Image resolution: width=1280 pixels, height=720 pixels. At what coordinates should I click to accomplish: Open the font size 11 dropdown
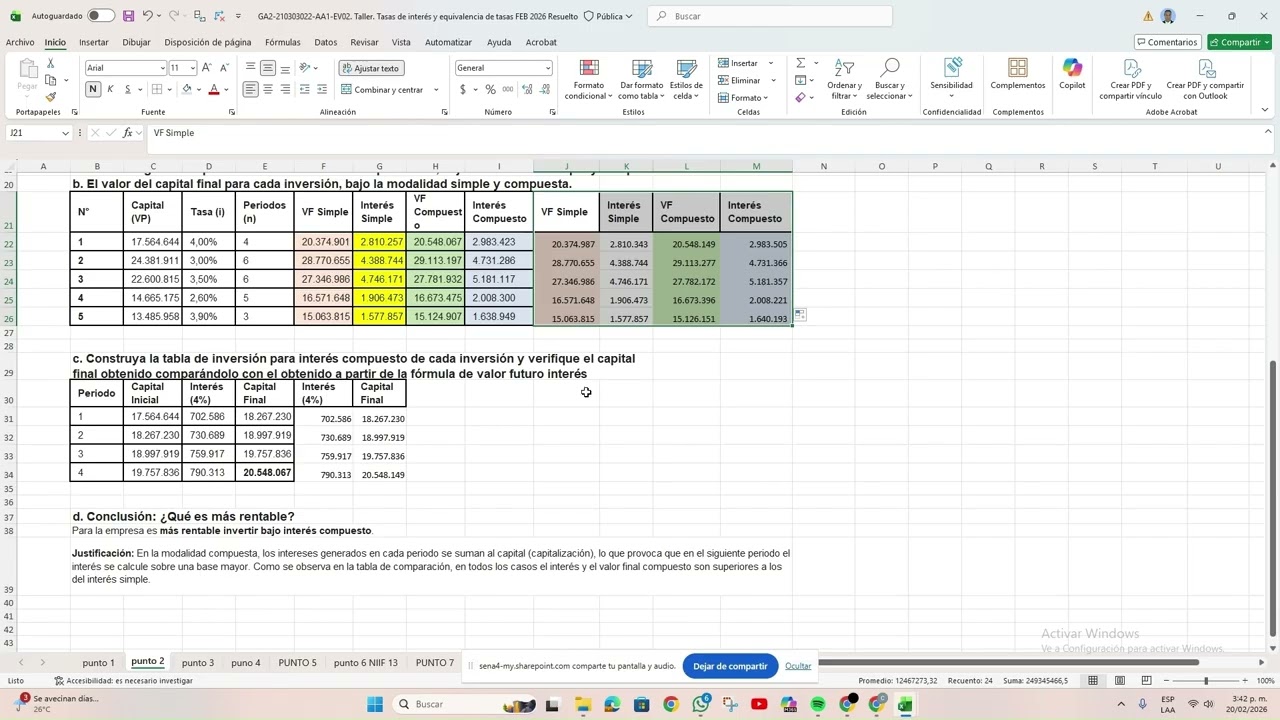point(192,68)
